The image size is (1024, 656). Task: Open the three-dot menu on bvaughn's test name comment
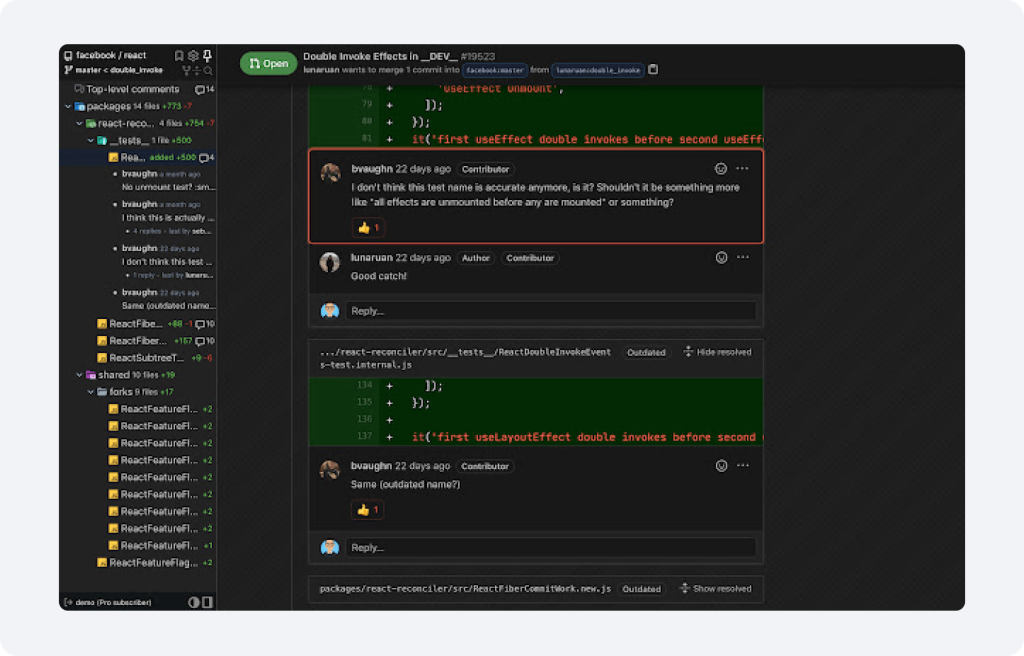743,169
